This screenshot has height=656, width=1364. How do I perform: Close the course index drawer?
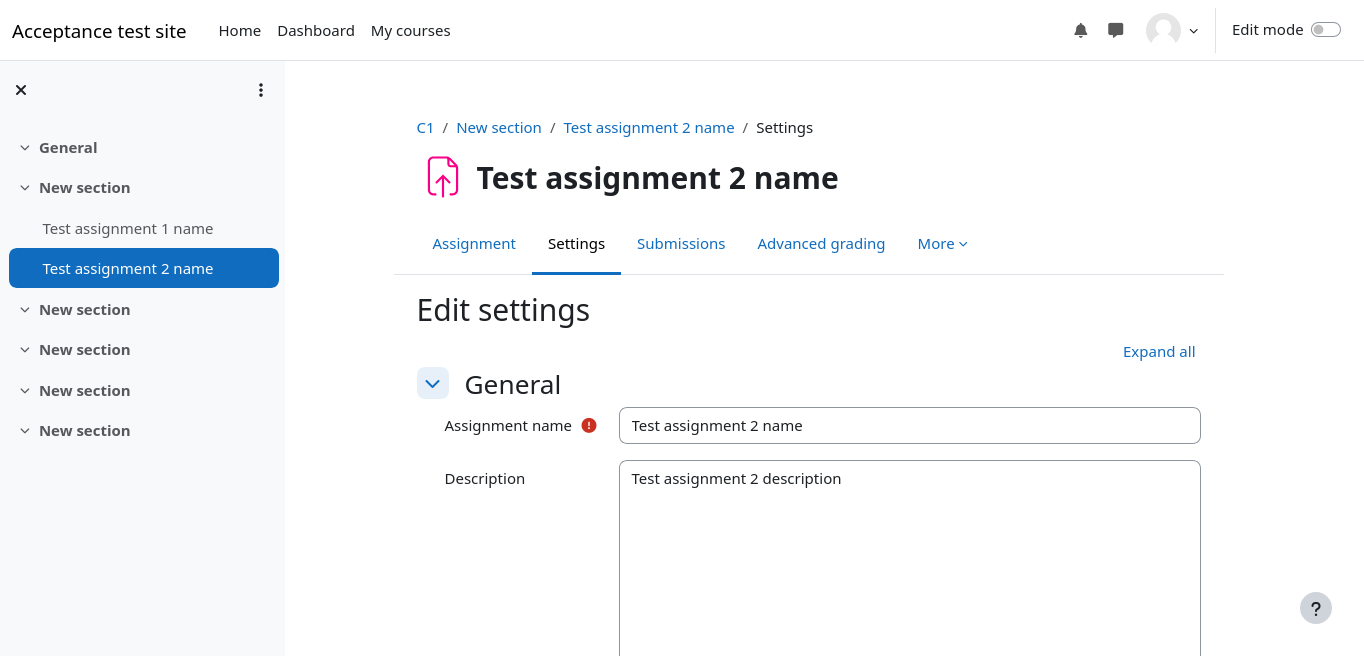[x=21, y=90]
